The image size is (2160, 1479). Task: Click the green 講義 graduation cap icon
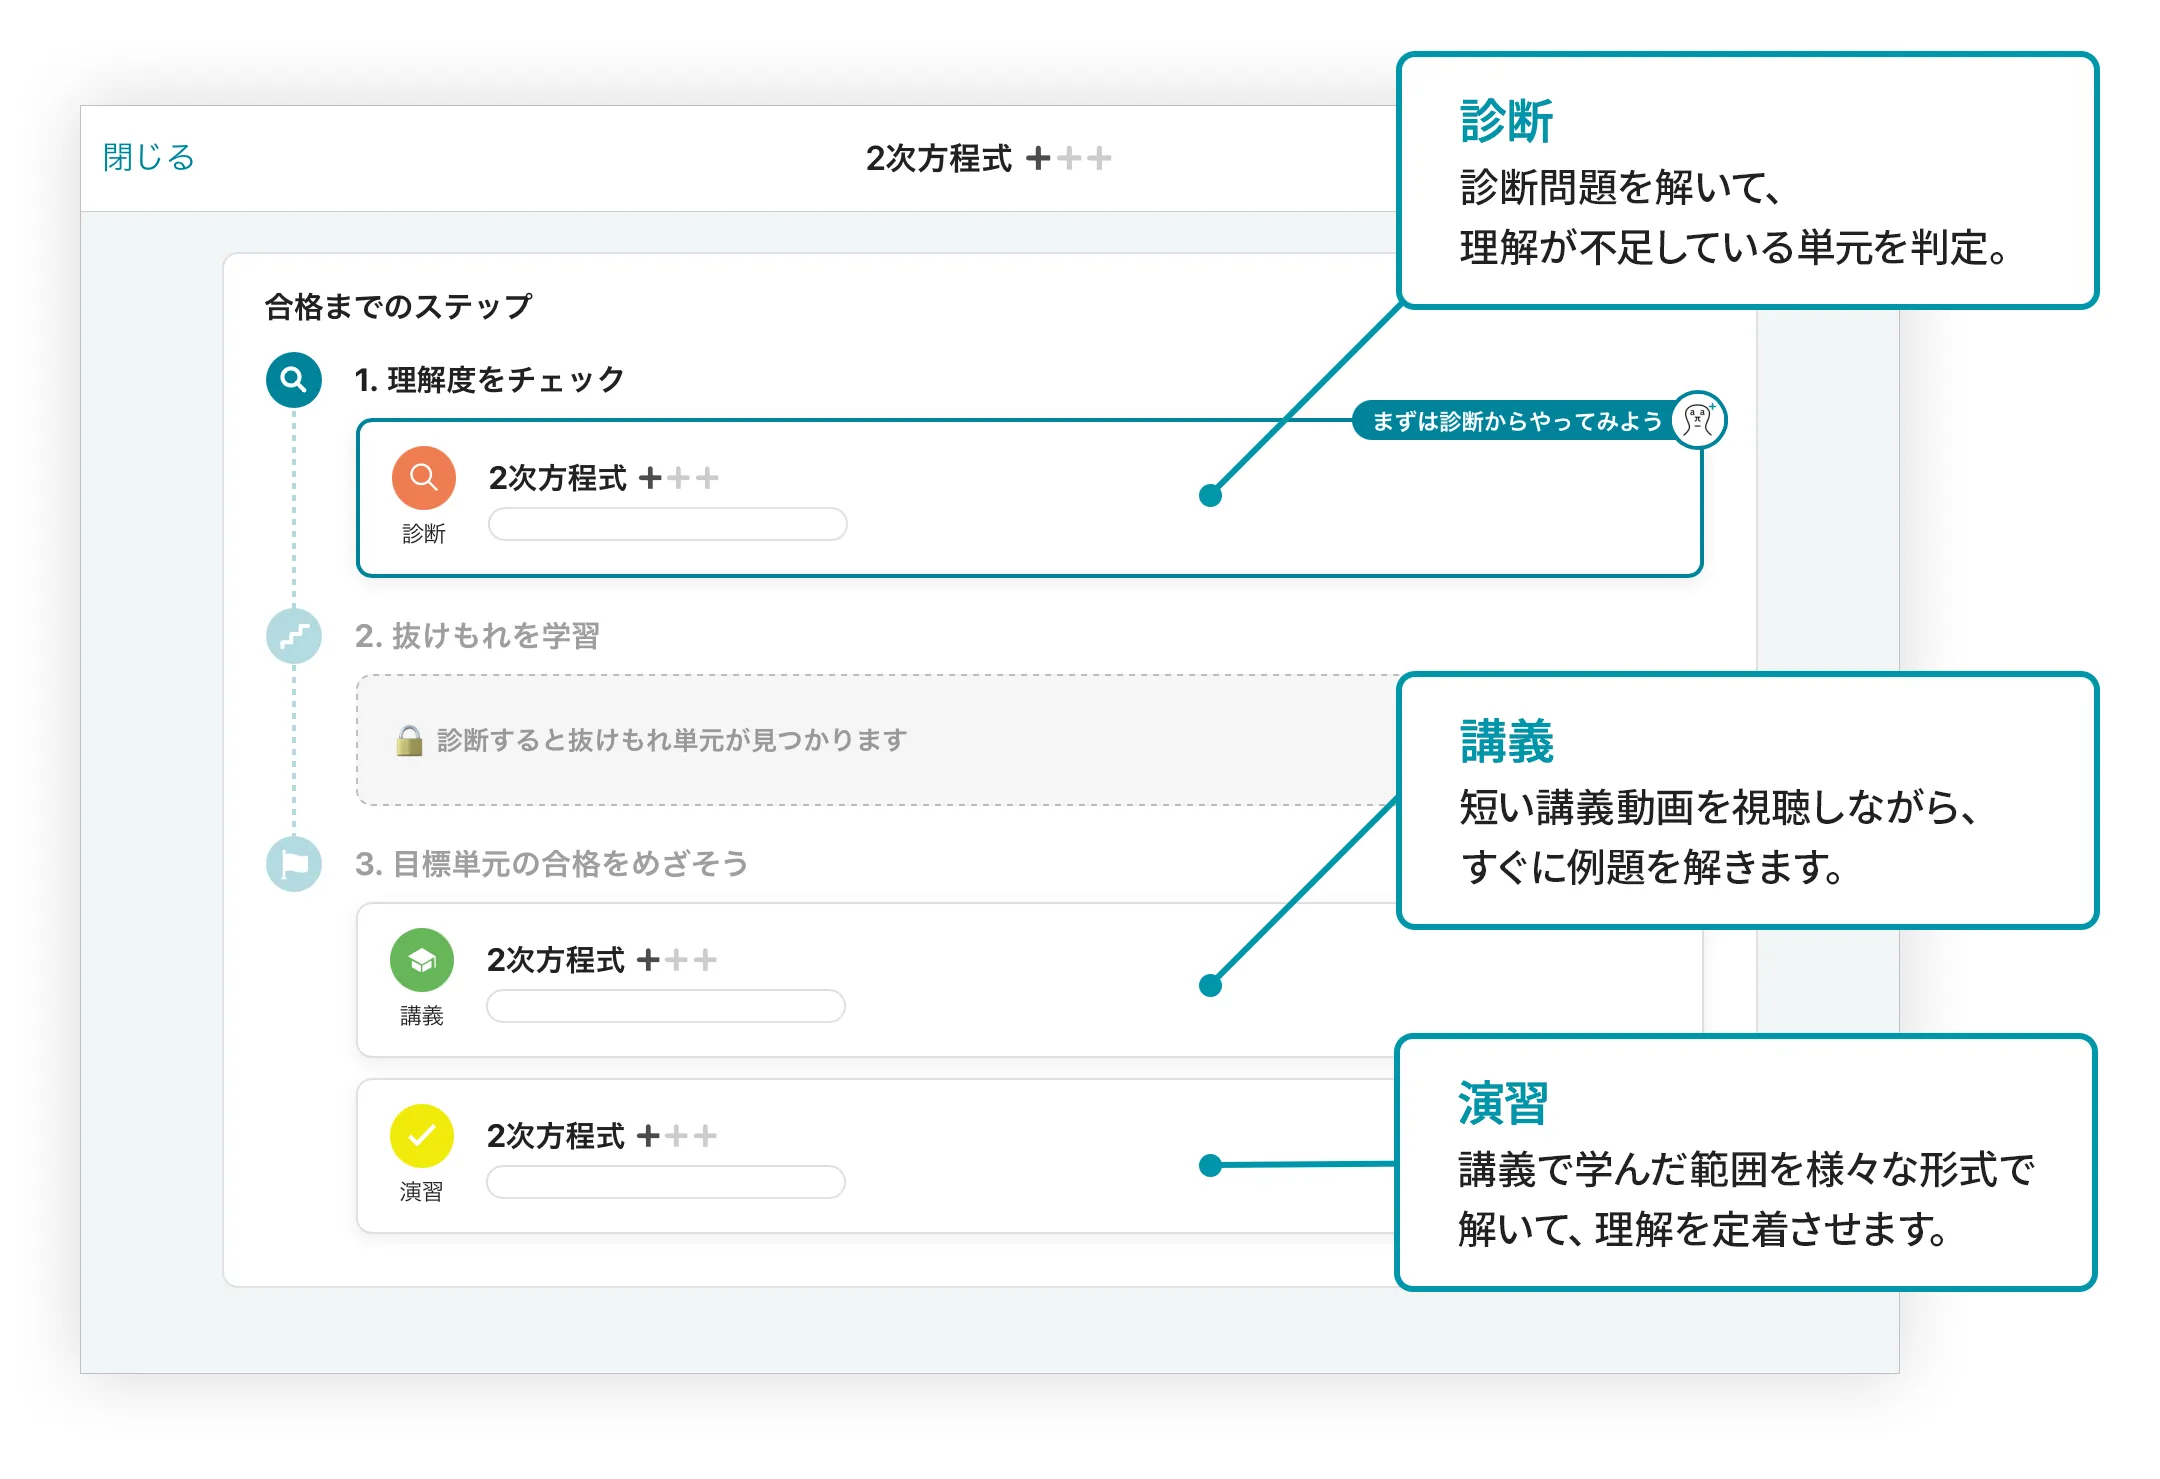tap(422, 960)
